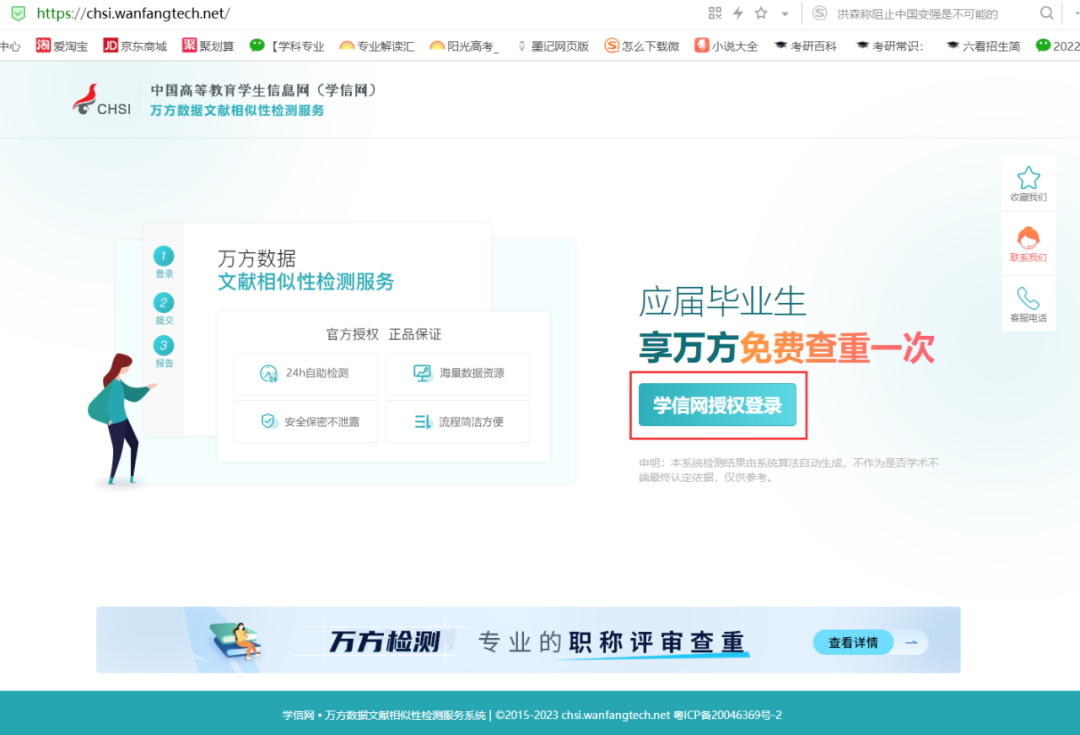This screenshot has width=1080, height=735.
Task: Open the 爱淘宝 bookmark
Action: [x=62, y=46]
